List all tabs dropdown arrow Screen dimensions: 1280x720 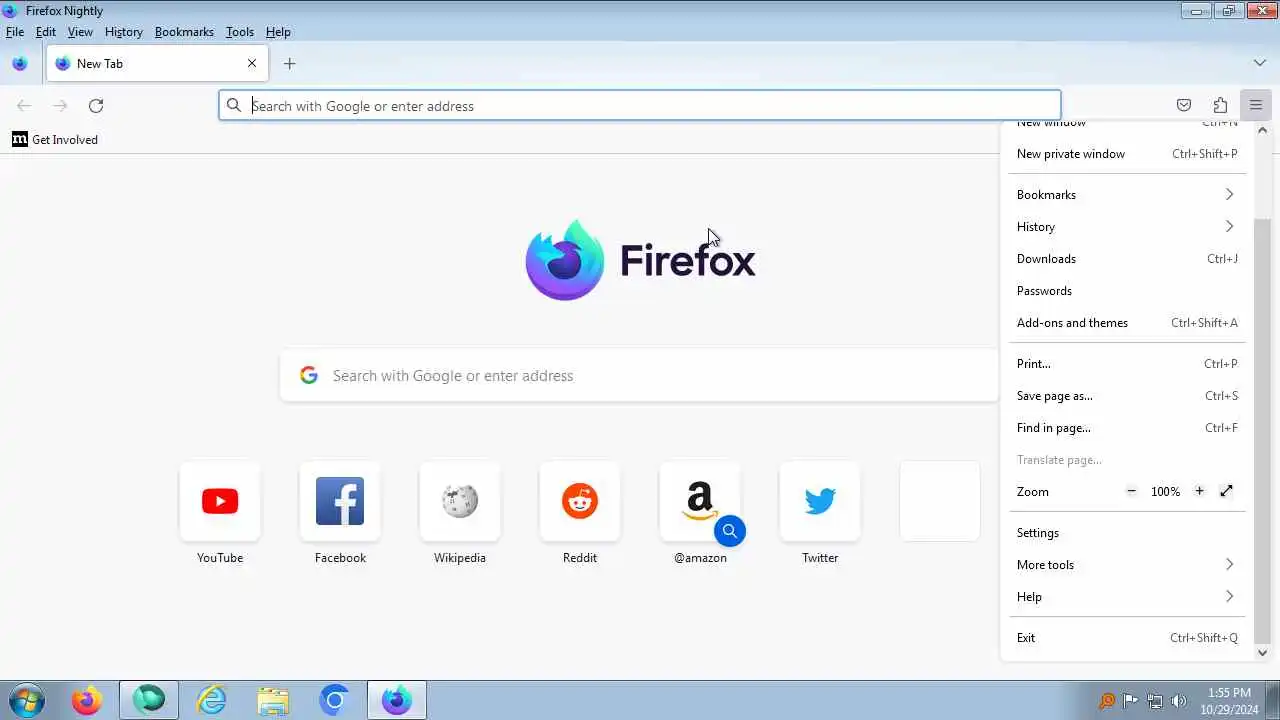pos(1260,63)
